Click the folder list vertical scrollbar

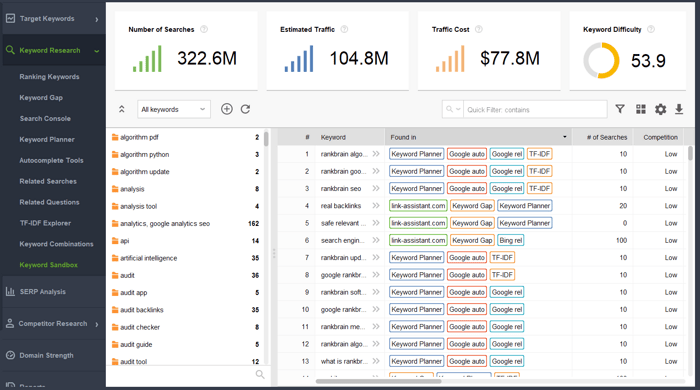267,139
